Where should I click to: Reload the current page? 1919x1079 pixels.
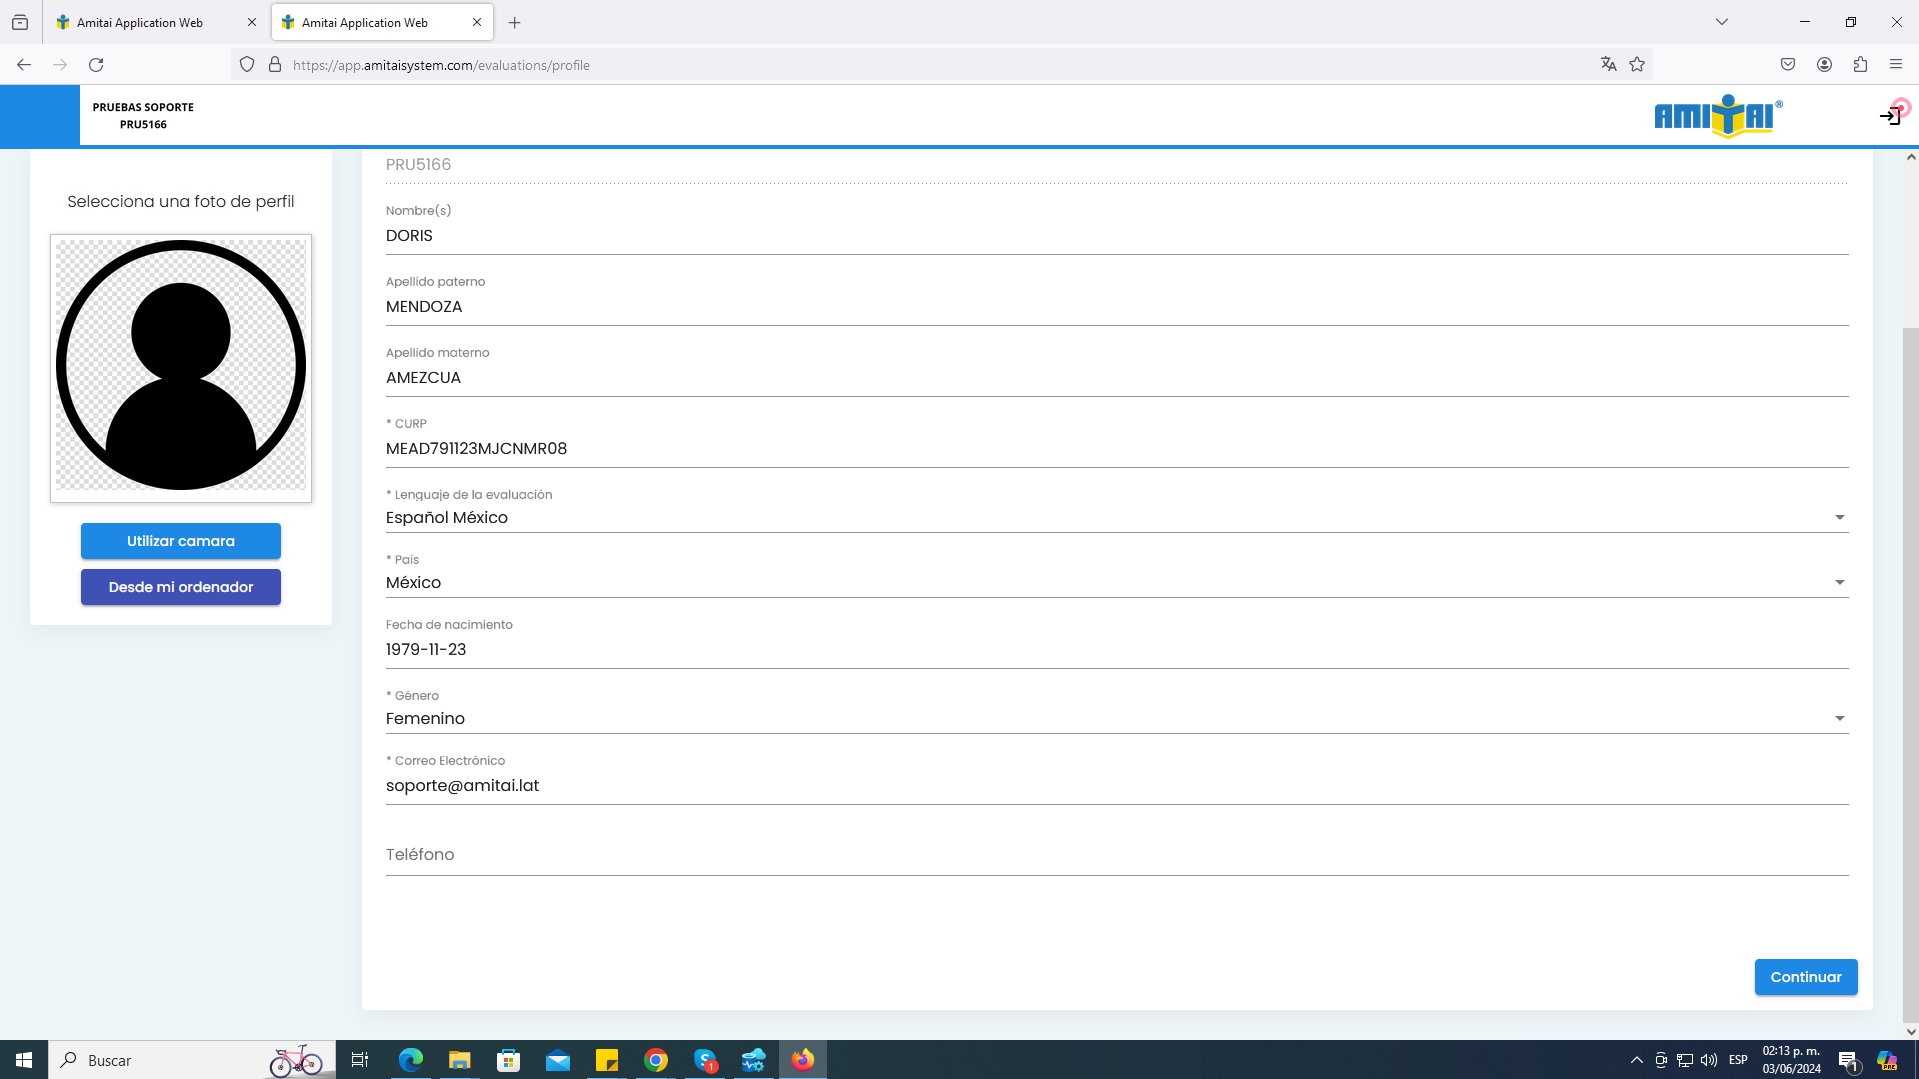[96, 65]
